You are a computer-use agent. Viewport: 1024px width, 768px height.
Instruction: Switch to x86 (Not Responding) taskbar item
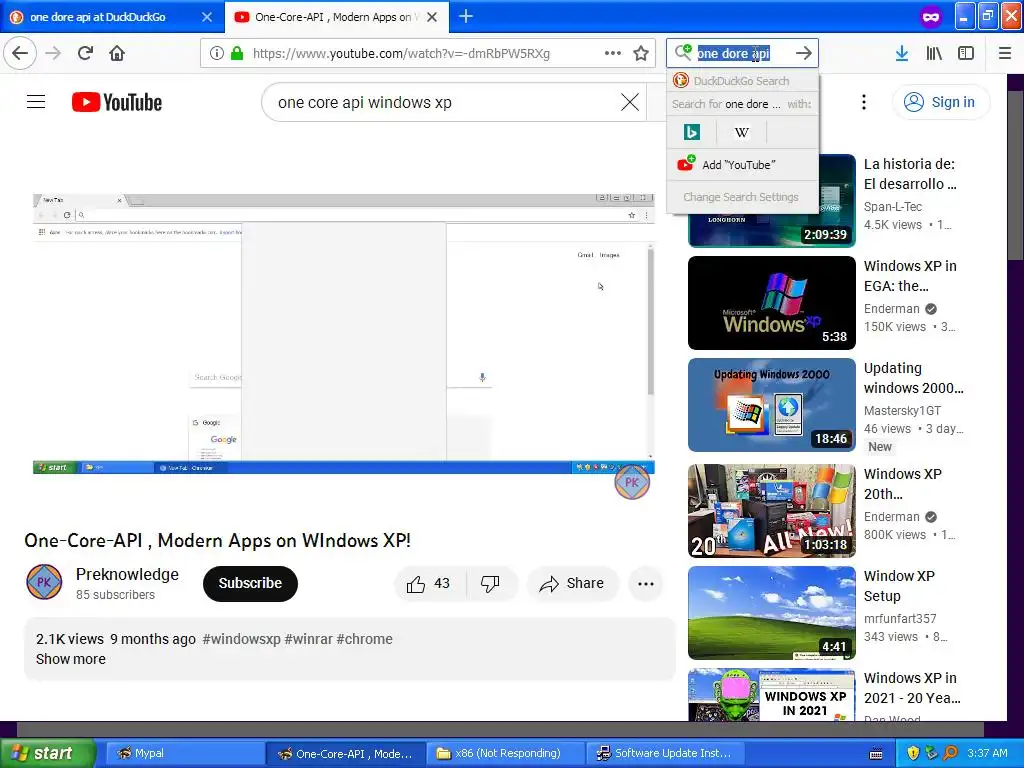pos(507,753)
